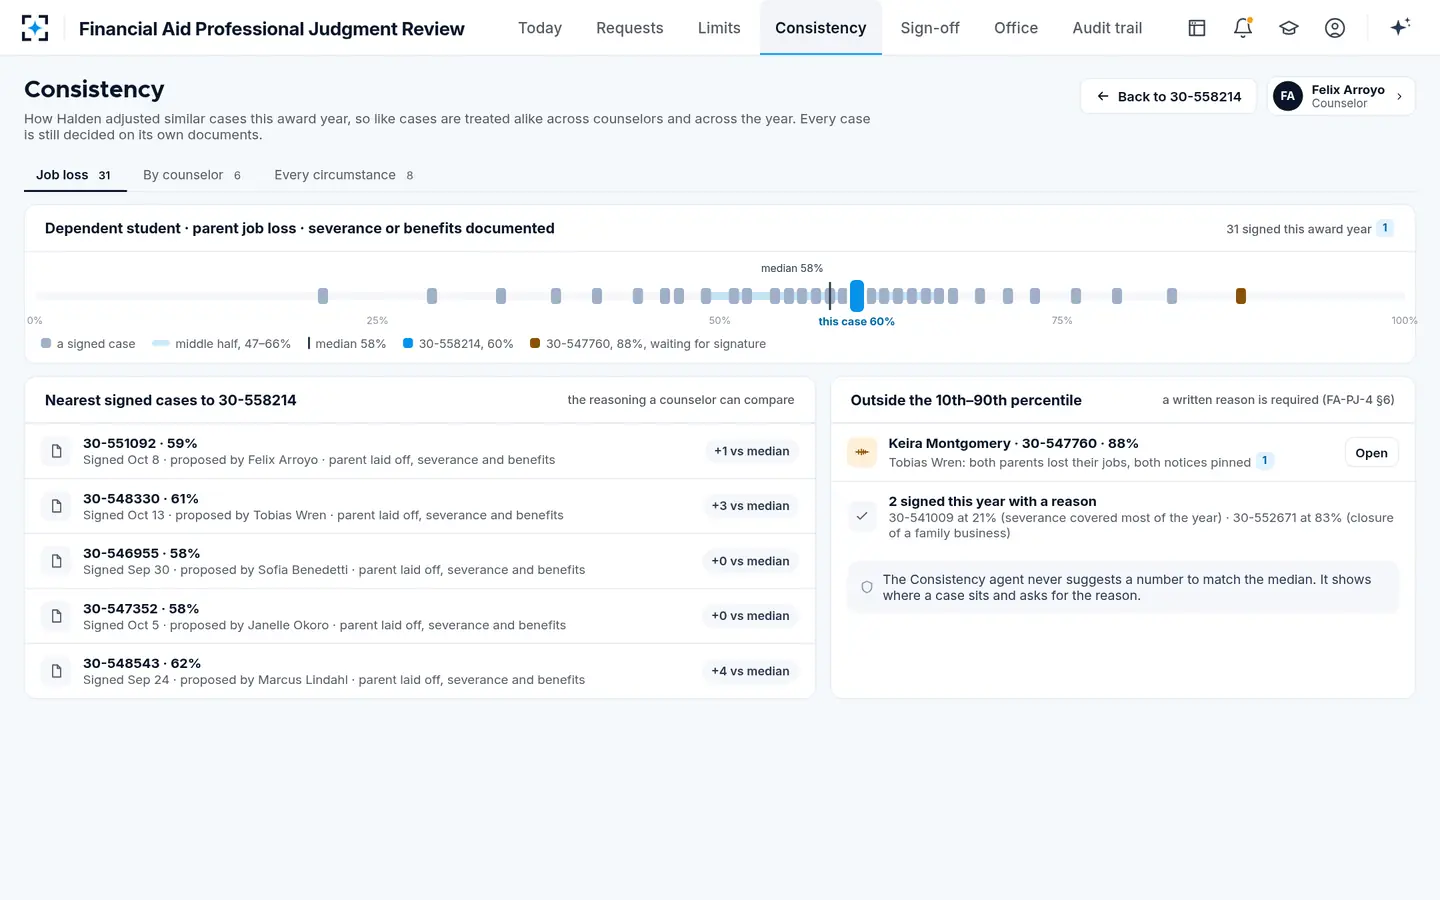Open nearest case 30-546955 · 58%
Viewport: 1440px width, 900px height.
click(x=420, y=561)
